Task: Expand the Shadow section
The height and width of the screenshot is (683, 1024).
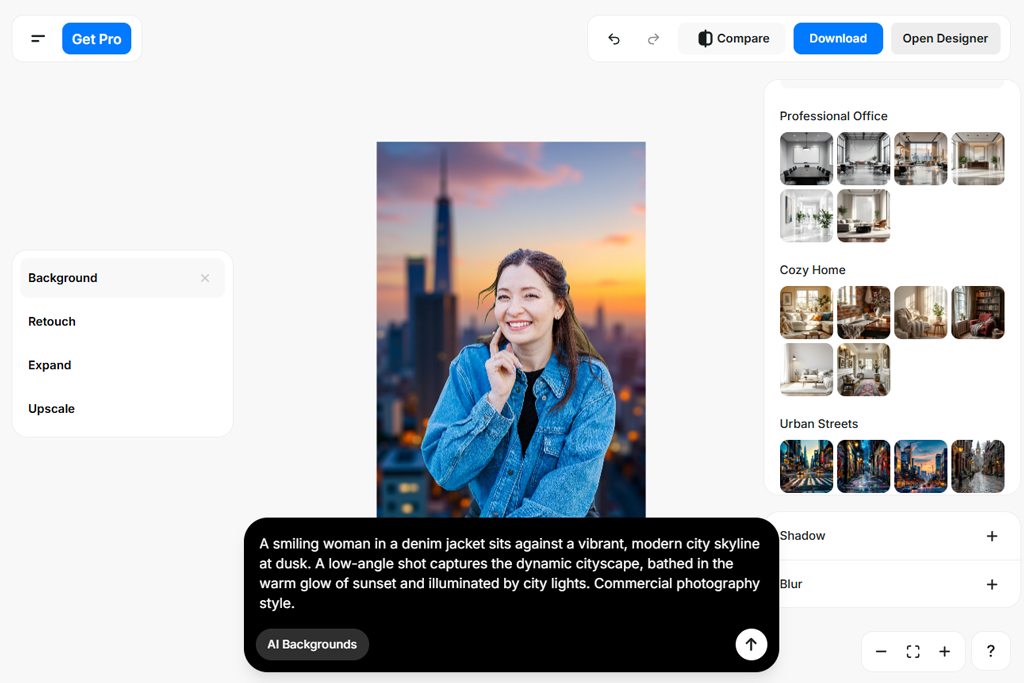Action: pos(991,536)
